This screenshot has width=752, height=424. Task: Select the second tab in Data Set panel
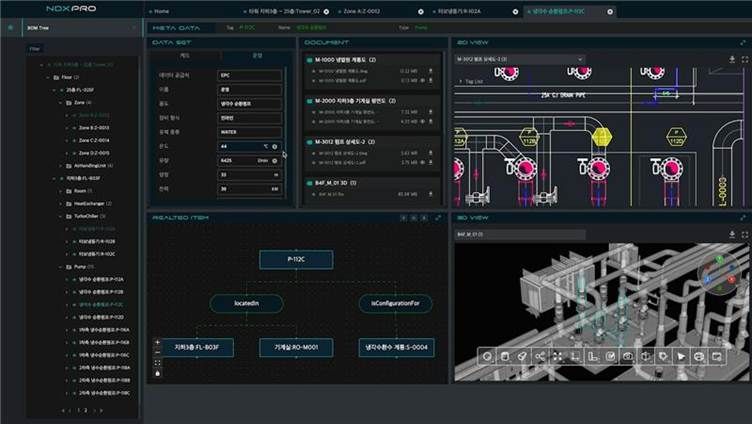257,56
